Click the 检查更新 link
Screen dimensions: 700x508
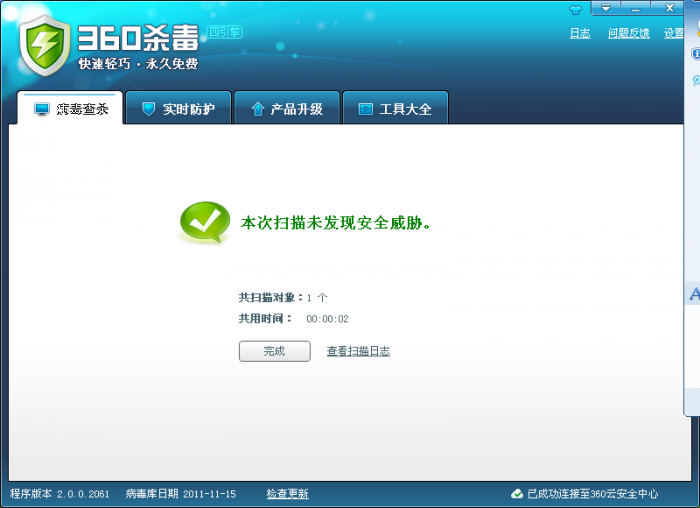288,494
